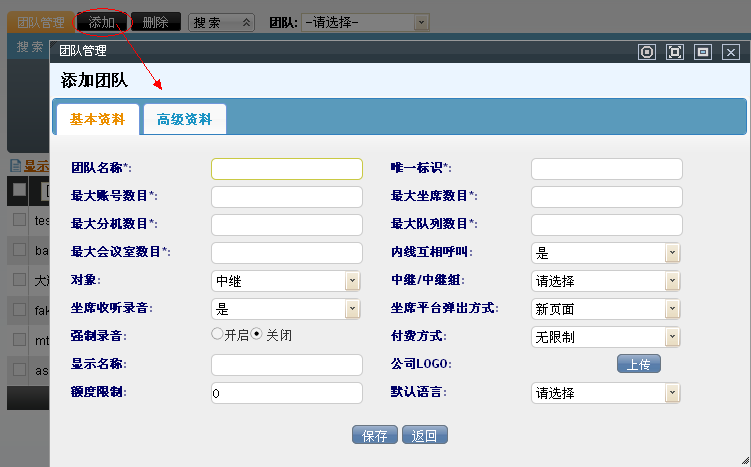Click the document icon beside 显示 link
Image resolution: width=751 pixels, height=467 pixels.
pos(15,166)
